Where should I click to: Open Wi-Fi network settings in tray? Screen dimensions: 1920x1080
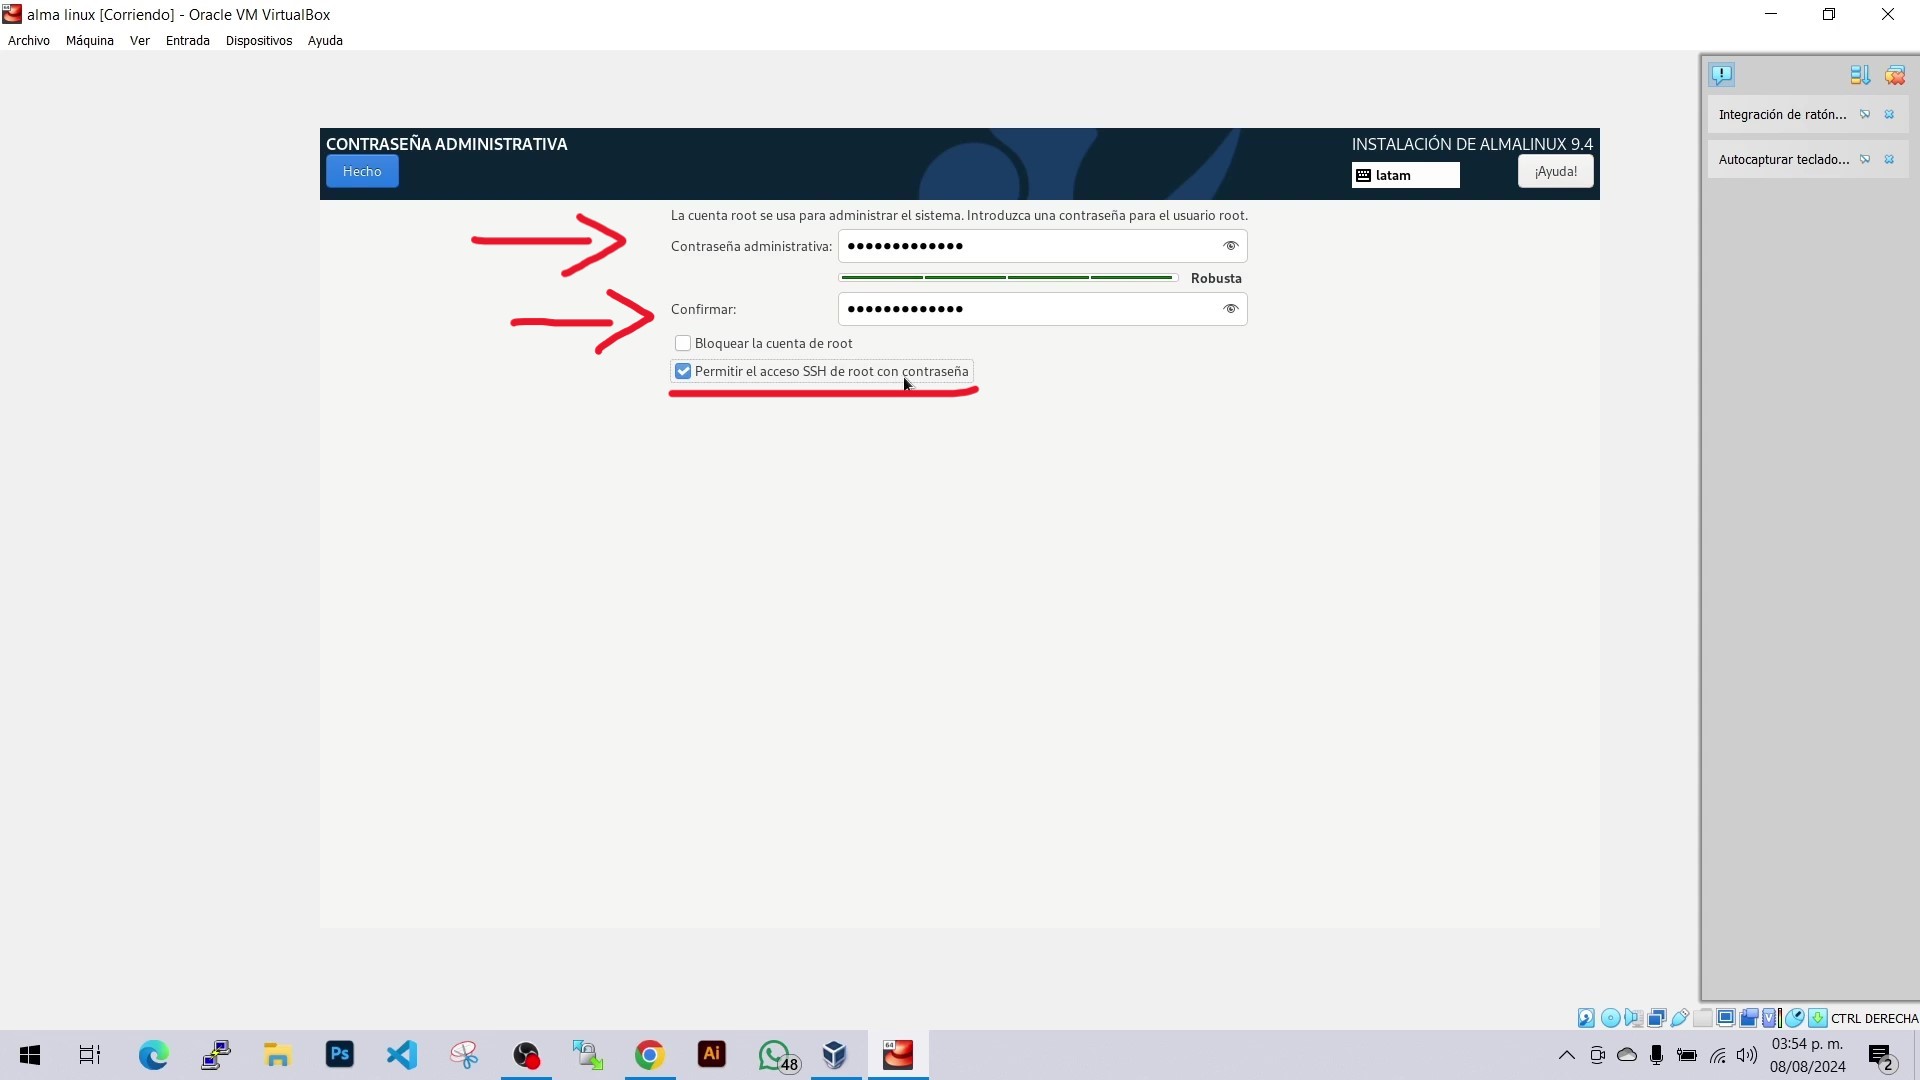click(x=1718, y=1055)
